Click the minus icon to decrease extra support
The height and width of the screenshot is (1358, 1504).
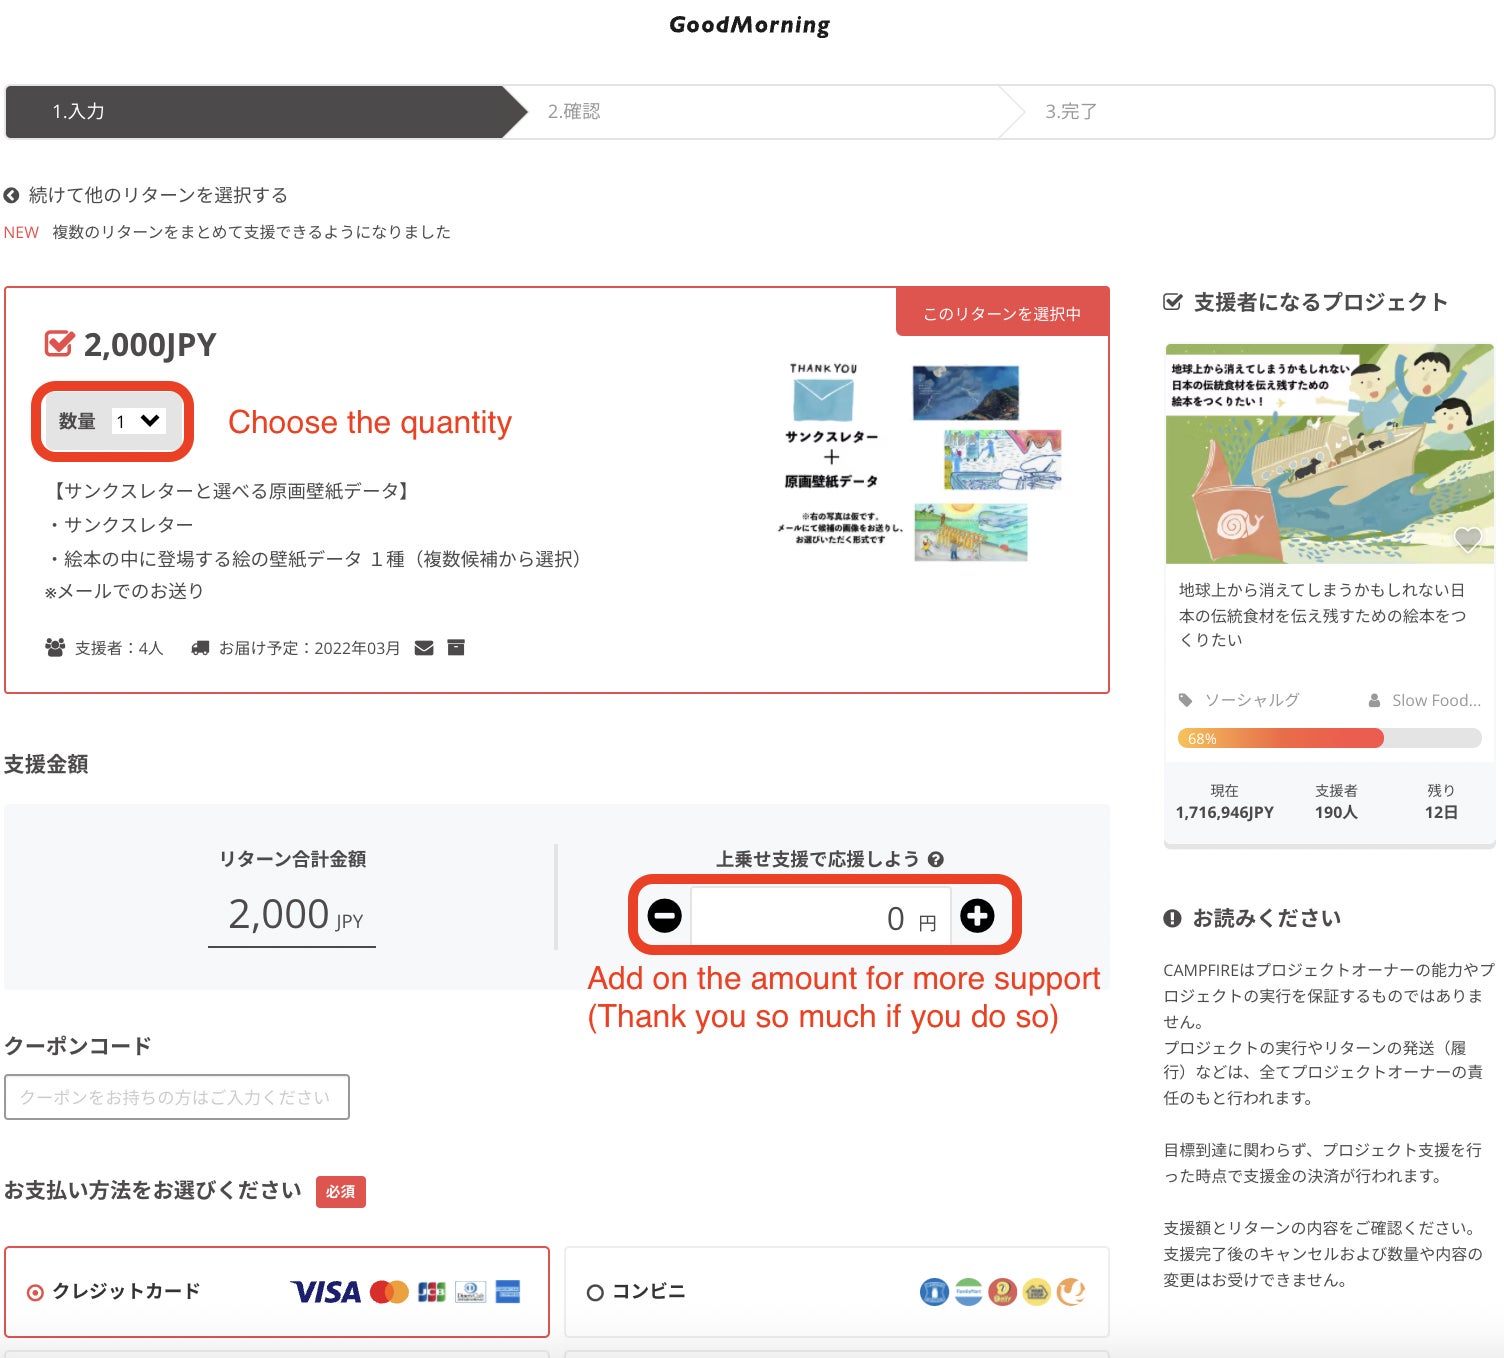(x=665, y=915)
